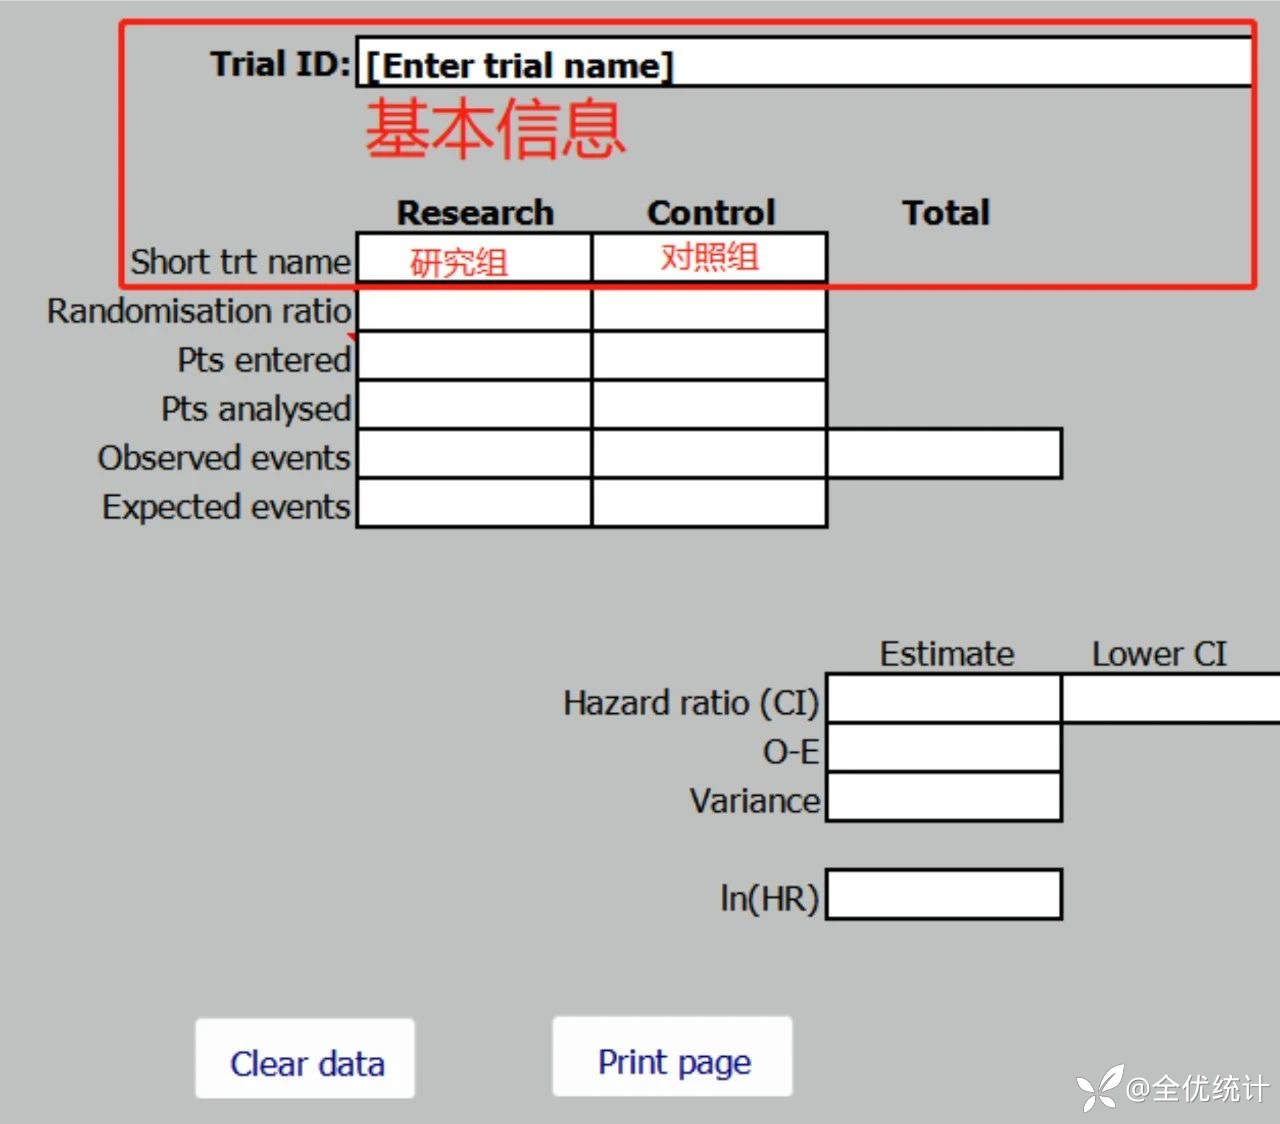The image size is (1280, 1124).
Task: Click Control Pts analysed cell
Action: click(x=709, y=406)
